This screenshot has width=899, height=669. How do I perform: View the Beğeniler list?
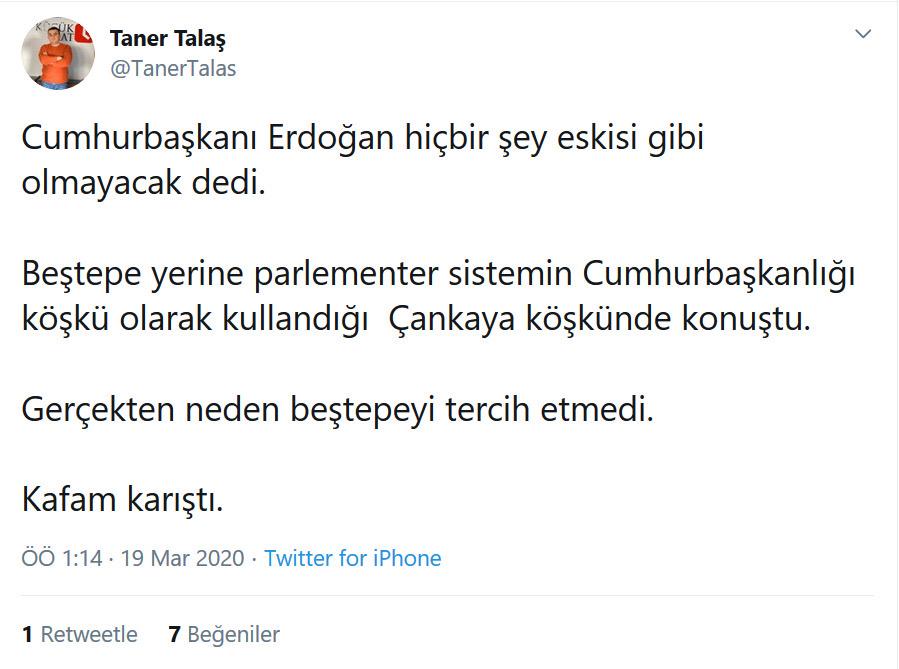(234, 634)
